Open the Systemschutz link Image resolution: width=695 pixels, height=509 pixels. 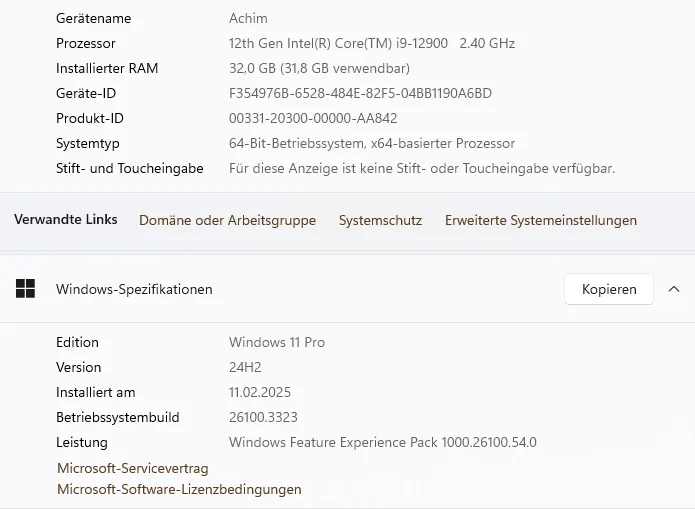(380, 220)
